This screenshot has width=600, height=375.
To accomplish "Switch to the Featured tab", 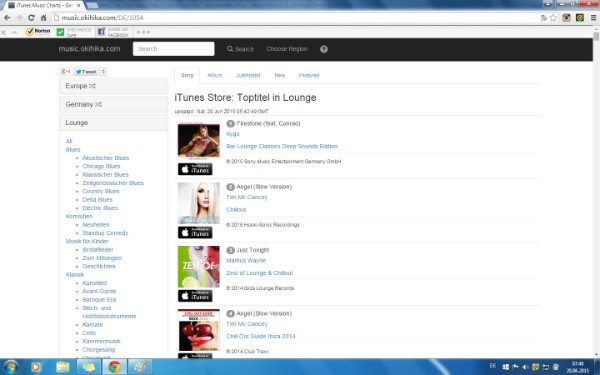I will 309,75.
